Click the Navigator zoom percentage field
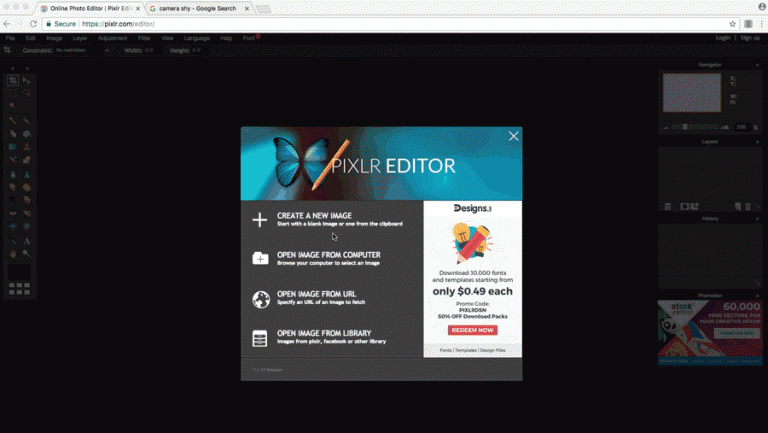This screenshot has width=768, height=433. (x=742, y=127)
